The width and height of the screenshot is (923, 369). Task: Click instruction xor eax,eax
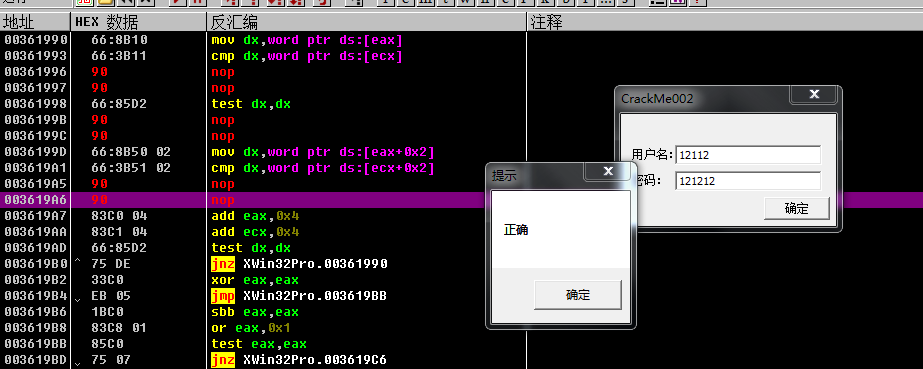255,280
